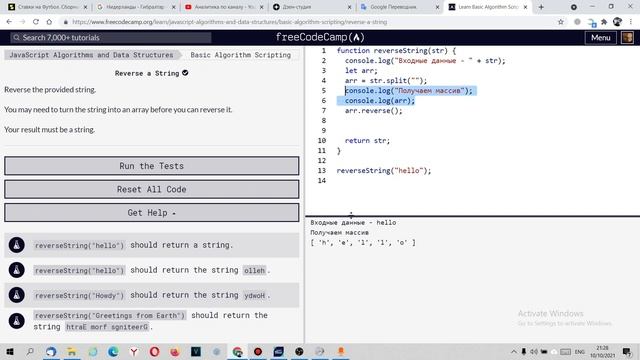Switch to the Аналитика по каналу YouTube tab

point(223,7)
